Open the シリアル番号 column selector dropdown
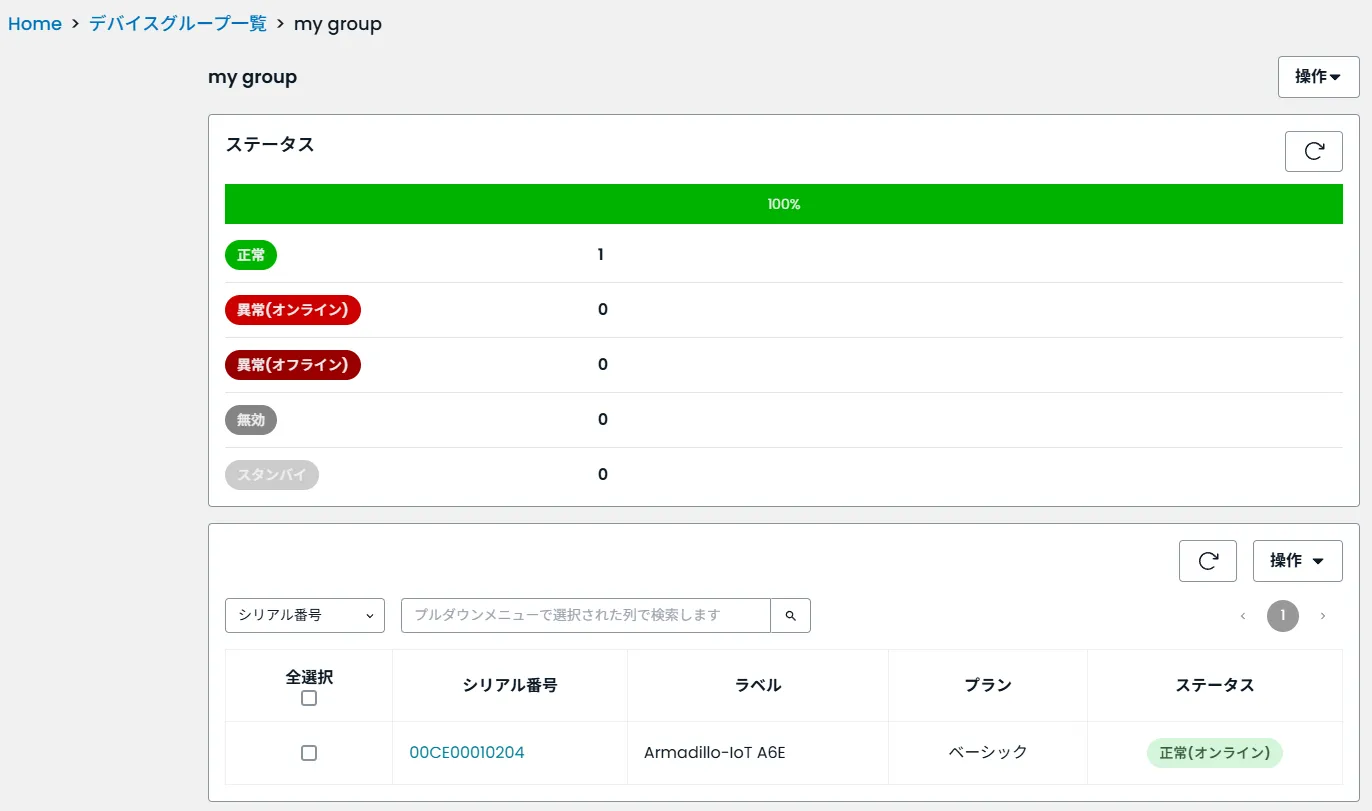 pyautogui.click(x=304, y=615)
